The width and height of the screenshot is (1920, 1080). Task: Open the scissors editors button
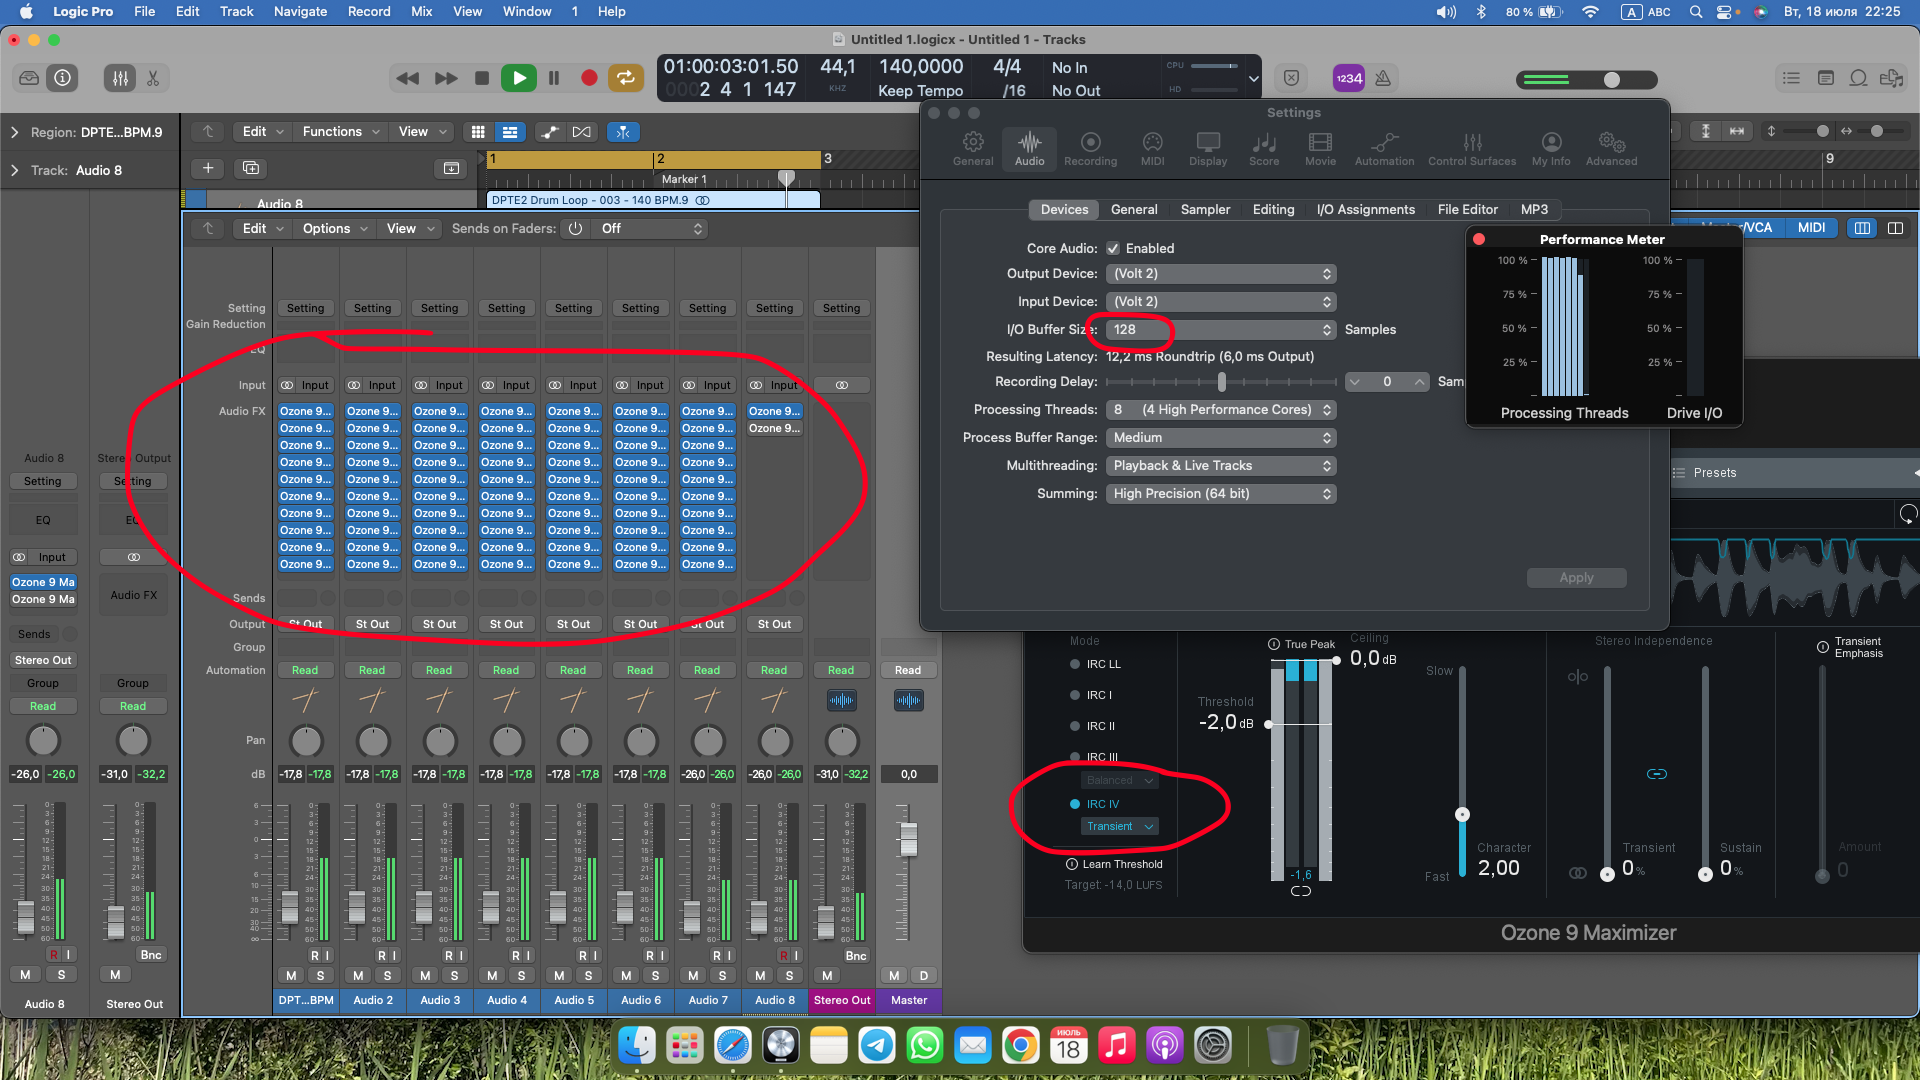click(x=153, y=78)
